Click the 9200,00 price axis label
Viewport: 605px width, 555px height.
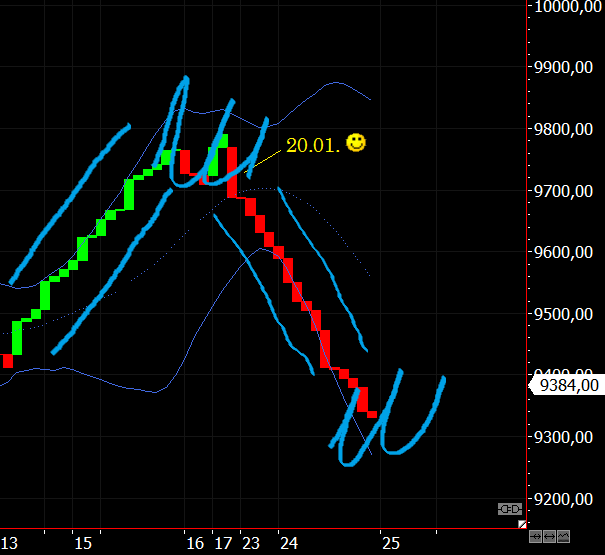pos(564,499)
